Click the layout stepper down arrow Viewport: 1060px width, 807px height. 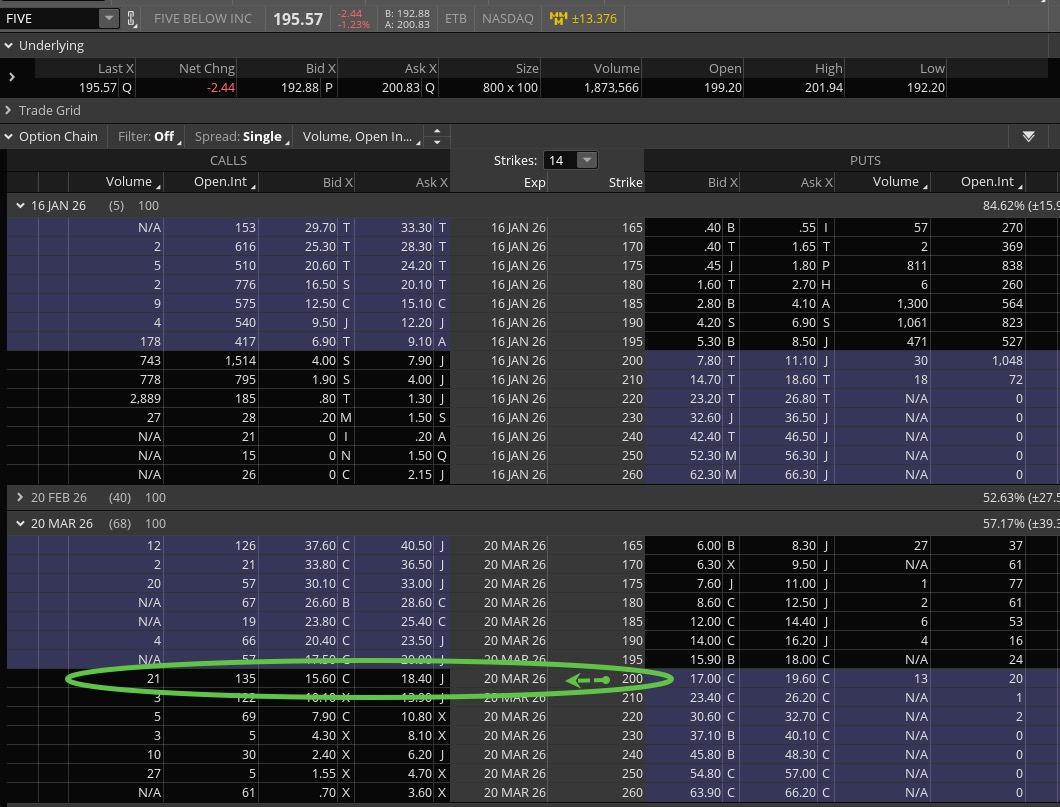point(437,142)
